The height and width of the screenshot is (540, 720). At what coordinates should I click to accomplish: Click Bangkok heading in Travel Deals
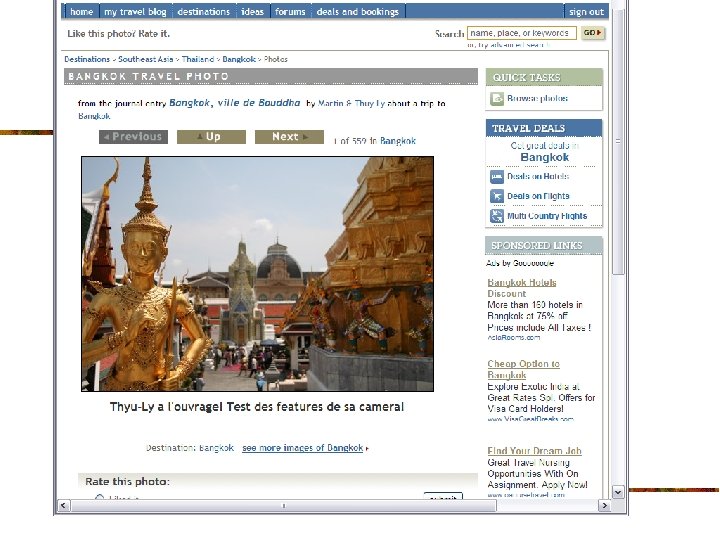[545, 158]
